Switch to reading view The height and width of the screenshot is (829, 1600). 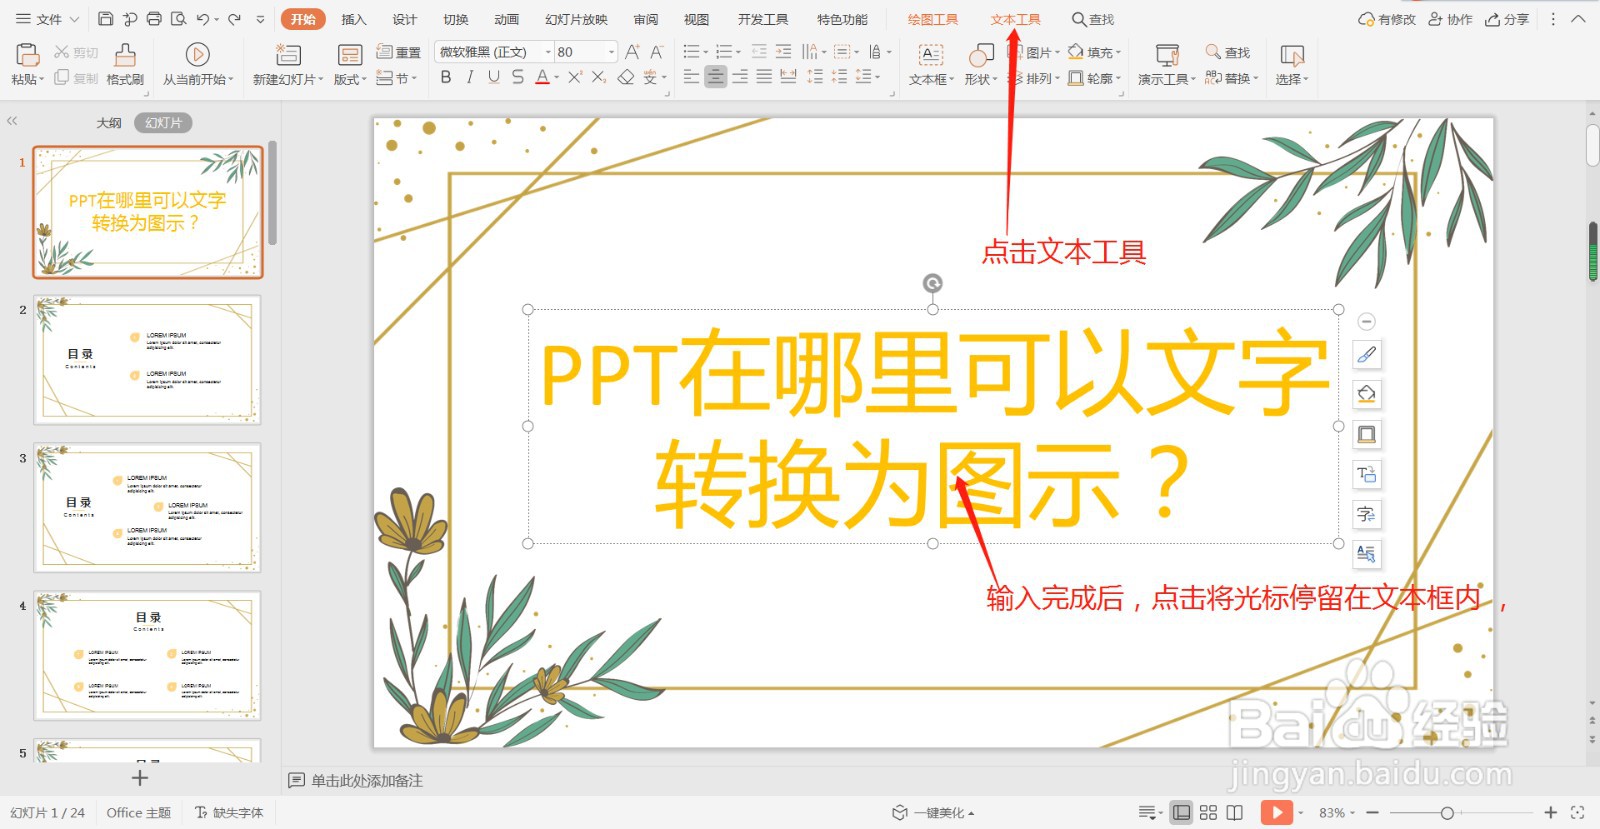[1235, 812]
